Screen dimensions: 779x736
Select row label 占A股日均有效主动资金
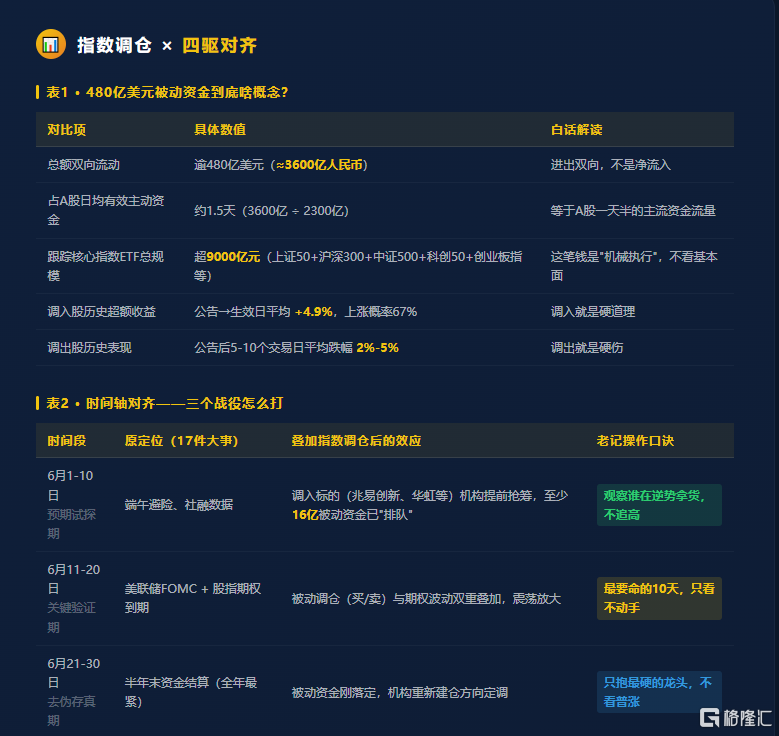pos(106,210)
